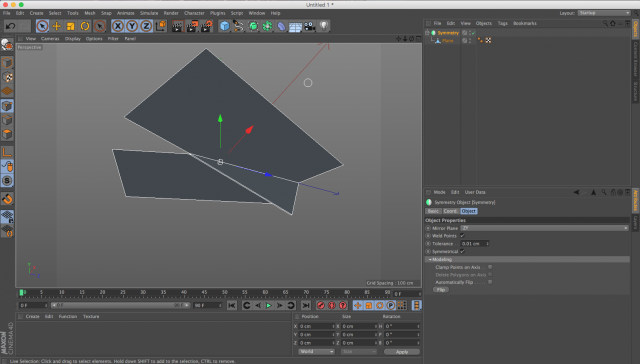Disable the Symmetrical checkbox

(x=462, y=251)
